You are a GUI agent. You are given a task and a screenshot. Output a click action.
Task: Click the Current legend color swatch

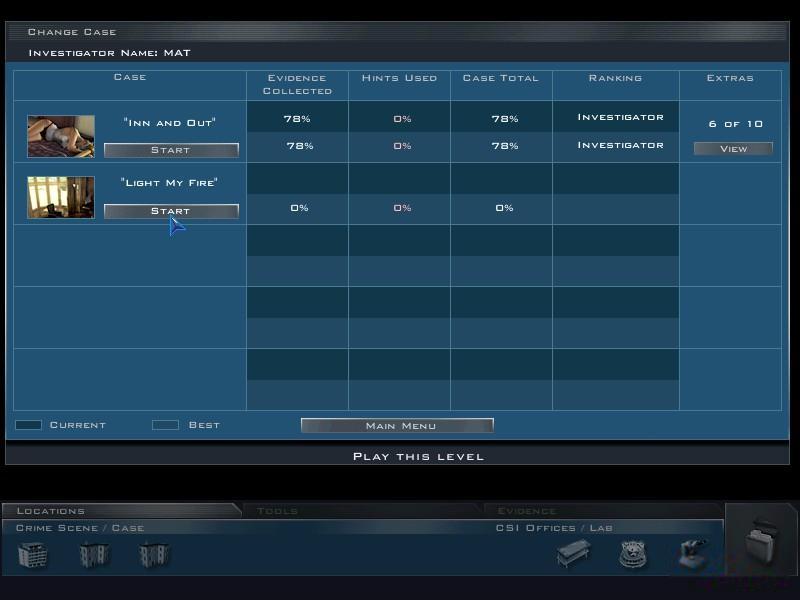click(29, 425)
